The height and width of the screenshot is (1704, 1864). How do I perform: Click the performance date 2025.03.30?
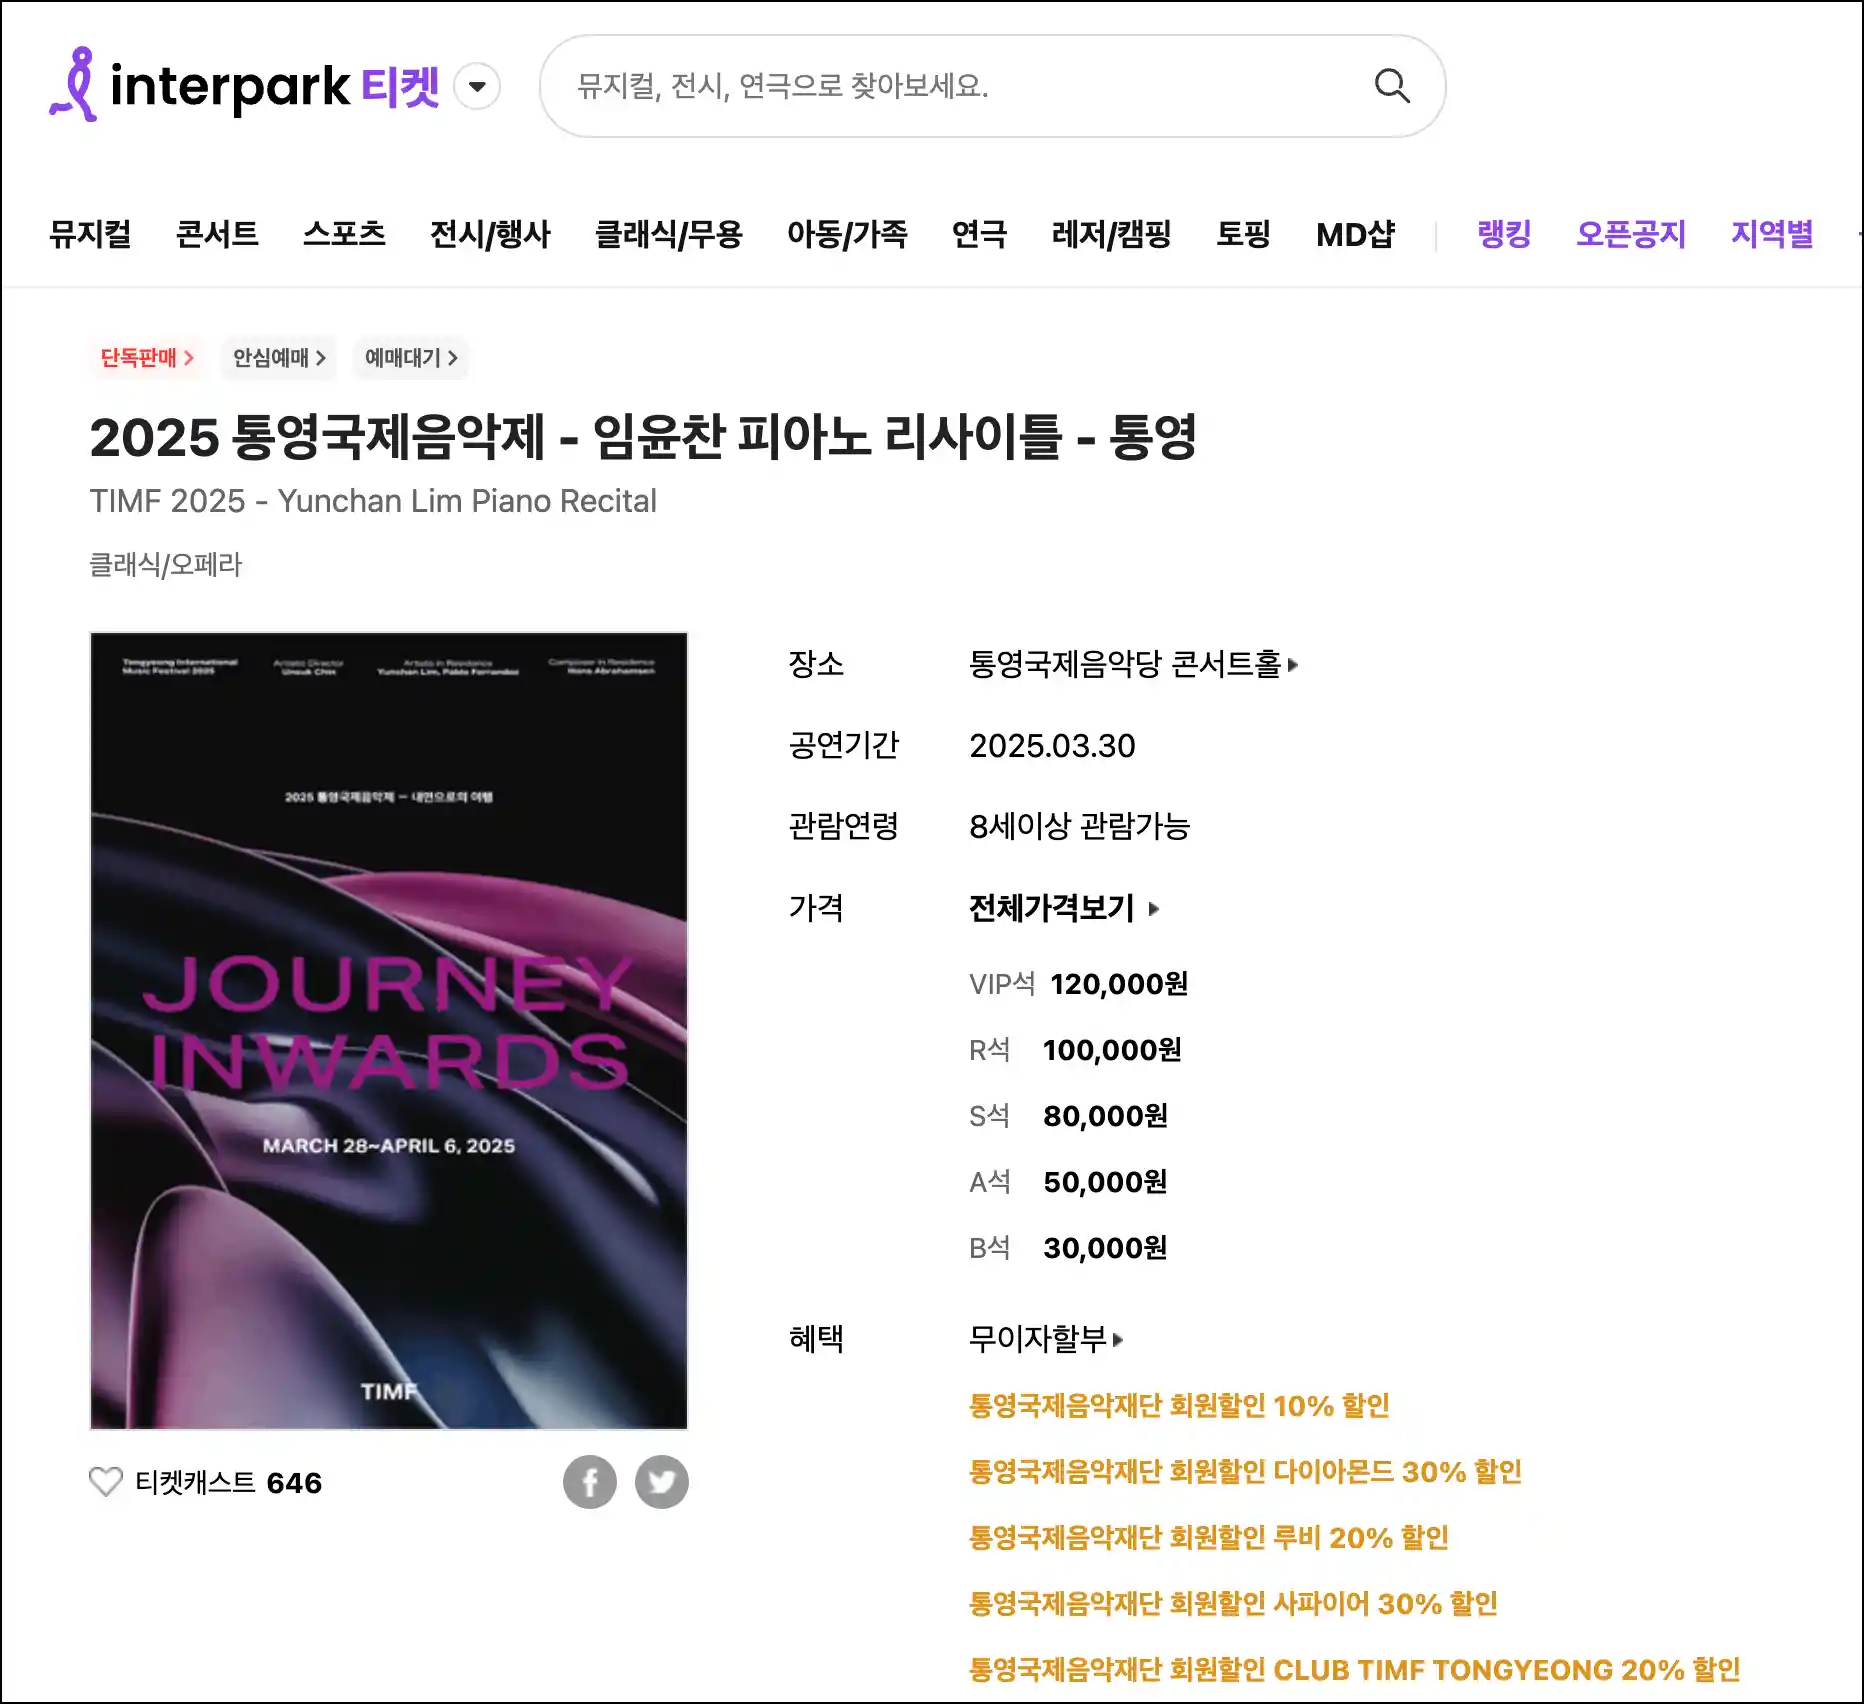[1052, 746]
